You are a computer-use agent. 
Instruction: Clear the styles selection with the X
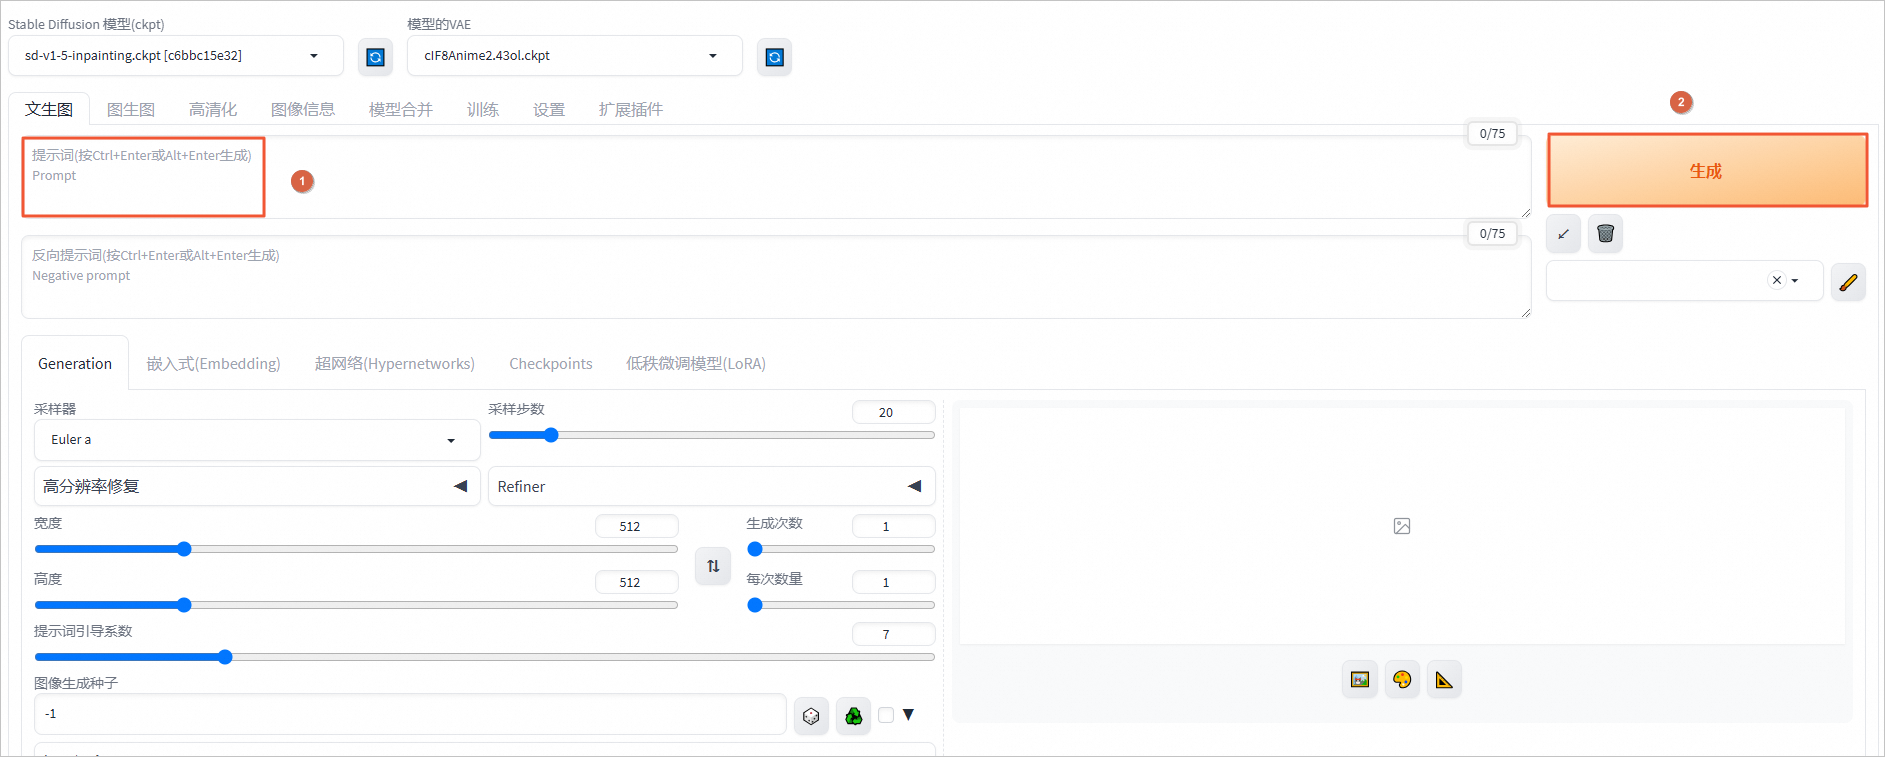coord(1776,281)
